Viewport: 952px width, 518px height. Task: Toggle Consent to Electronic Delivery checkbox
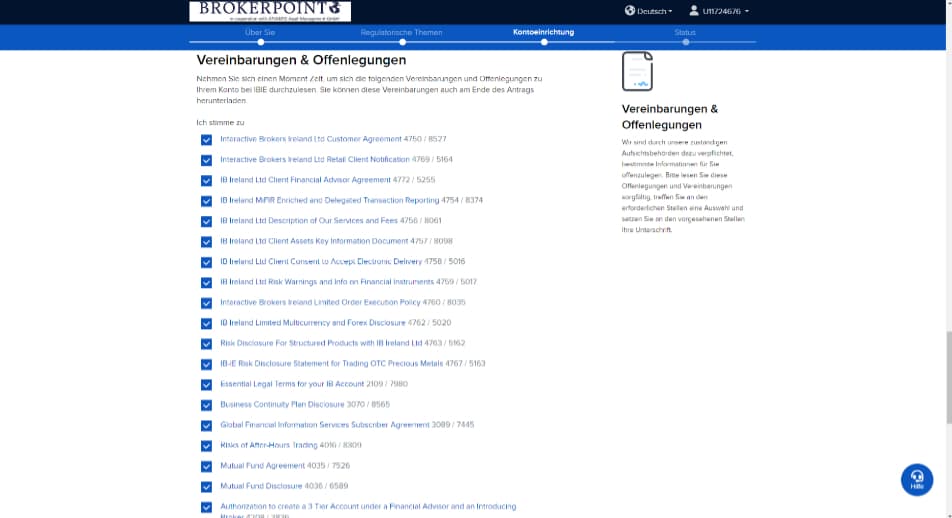click(x=206, y=262)
